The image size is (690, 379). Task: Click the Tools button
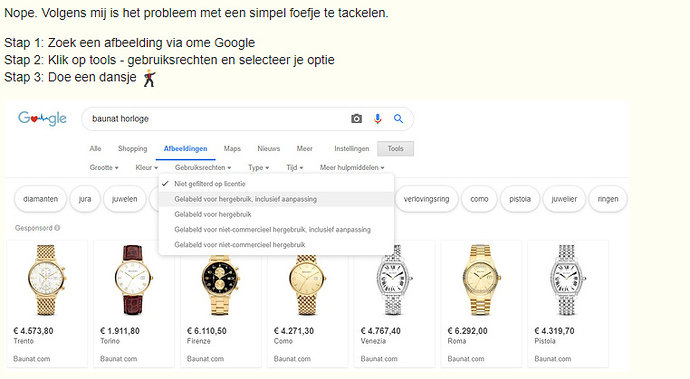(x=395, y=149)
